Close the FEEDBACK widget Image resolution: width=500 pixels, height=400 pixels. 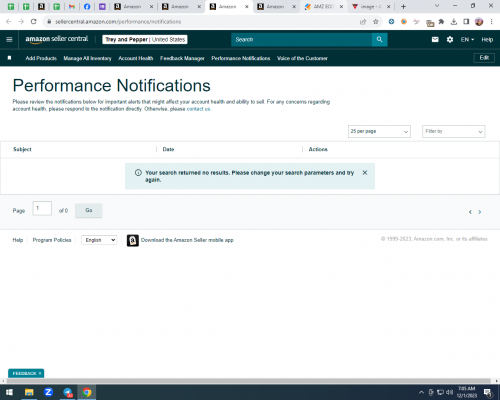[40, 373]
